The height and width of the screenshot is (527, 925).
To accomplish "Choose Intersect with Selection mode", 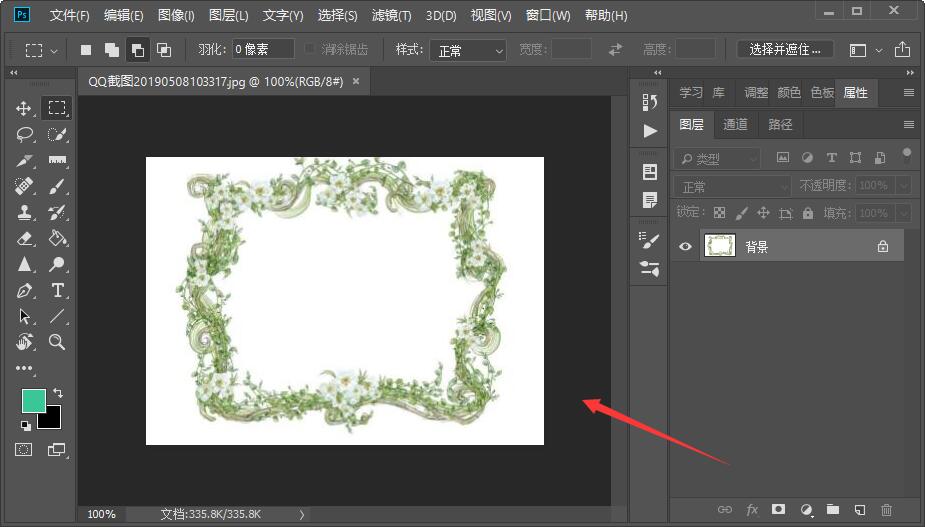I will point(164,50).
